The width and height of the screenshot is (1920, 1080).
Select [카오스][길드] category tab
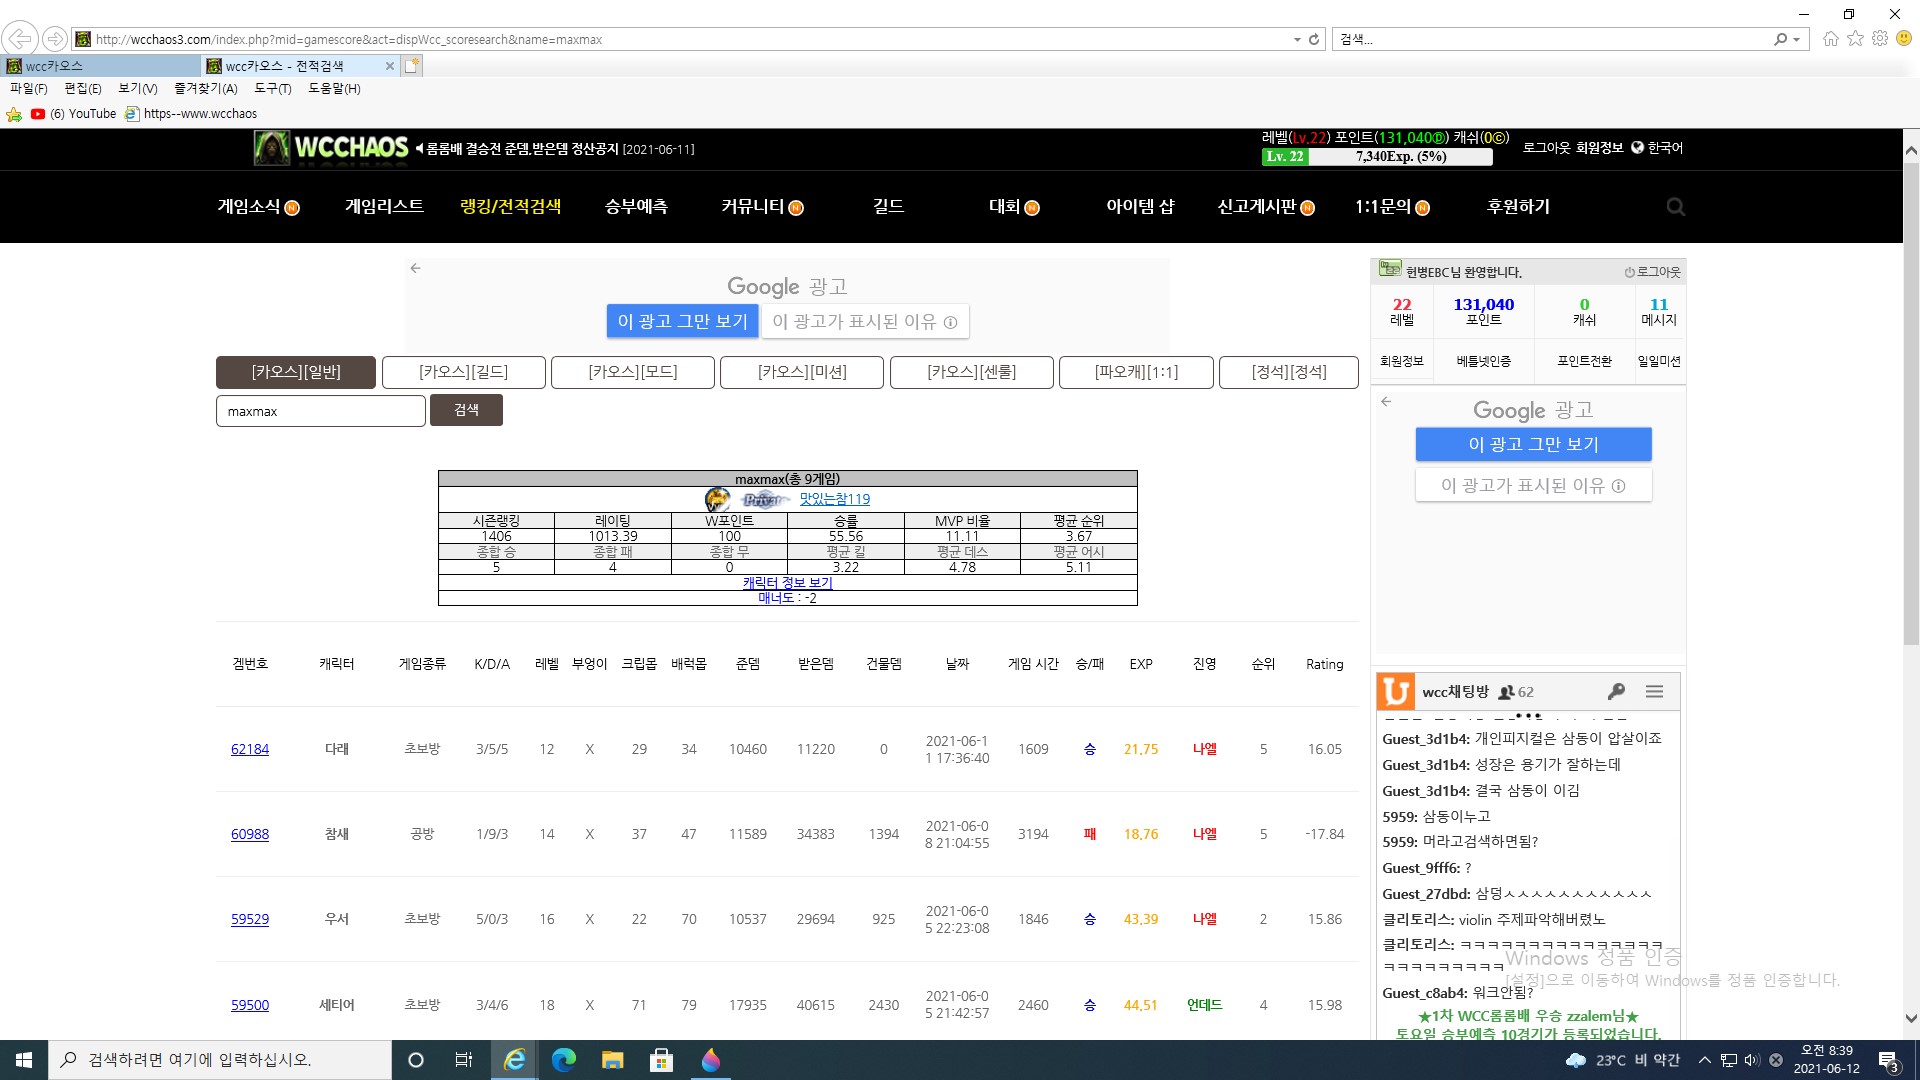[x=464, y=372]
